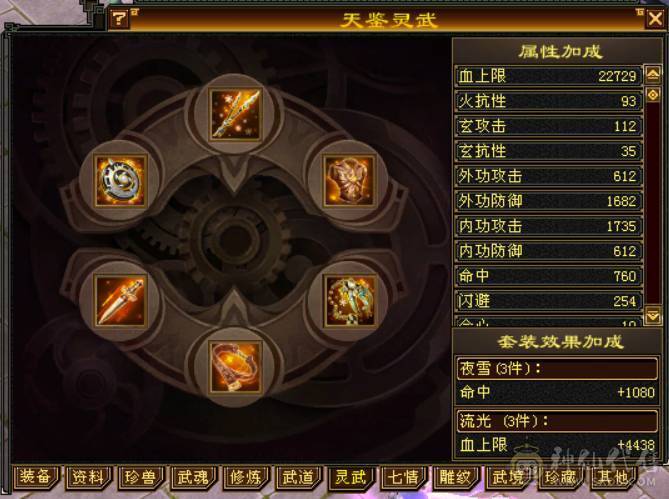This screenshot has width=669, height=499.
Task: Select the dagger slot icon
Action: click(120, 301)
